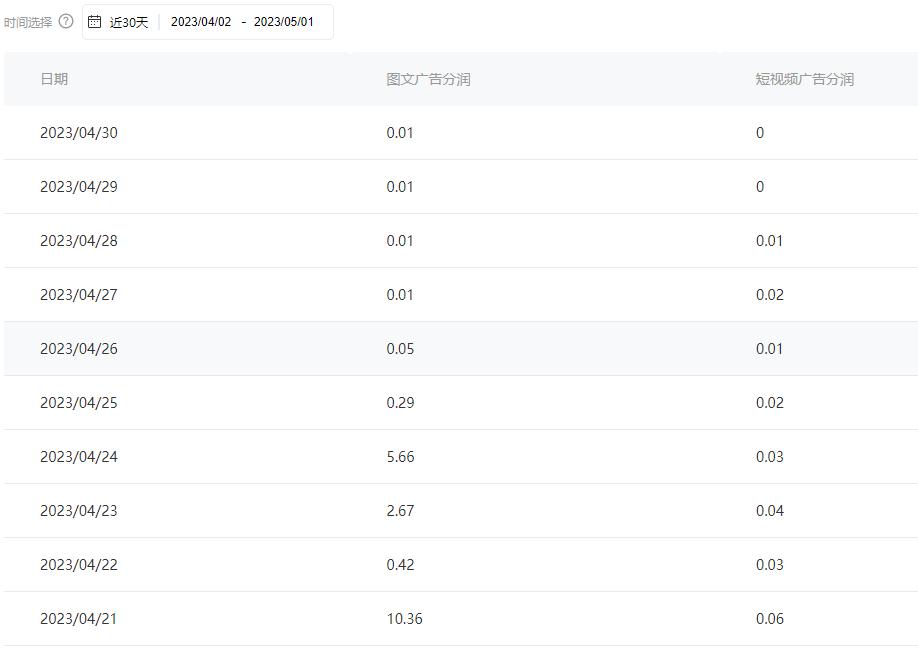Click the 2023/04/28 date cell
The image size is (918, 663).
click(79, 241)
